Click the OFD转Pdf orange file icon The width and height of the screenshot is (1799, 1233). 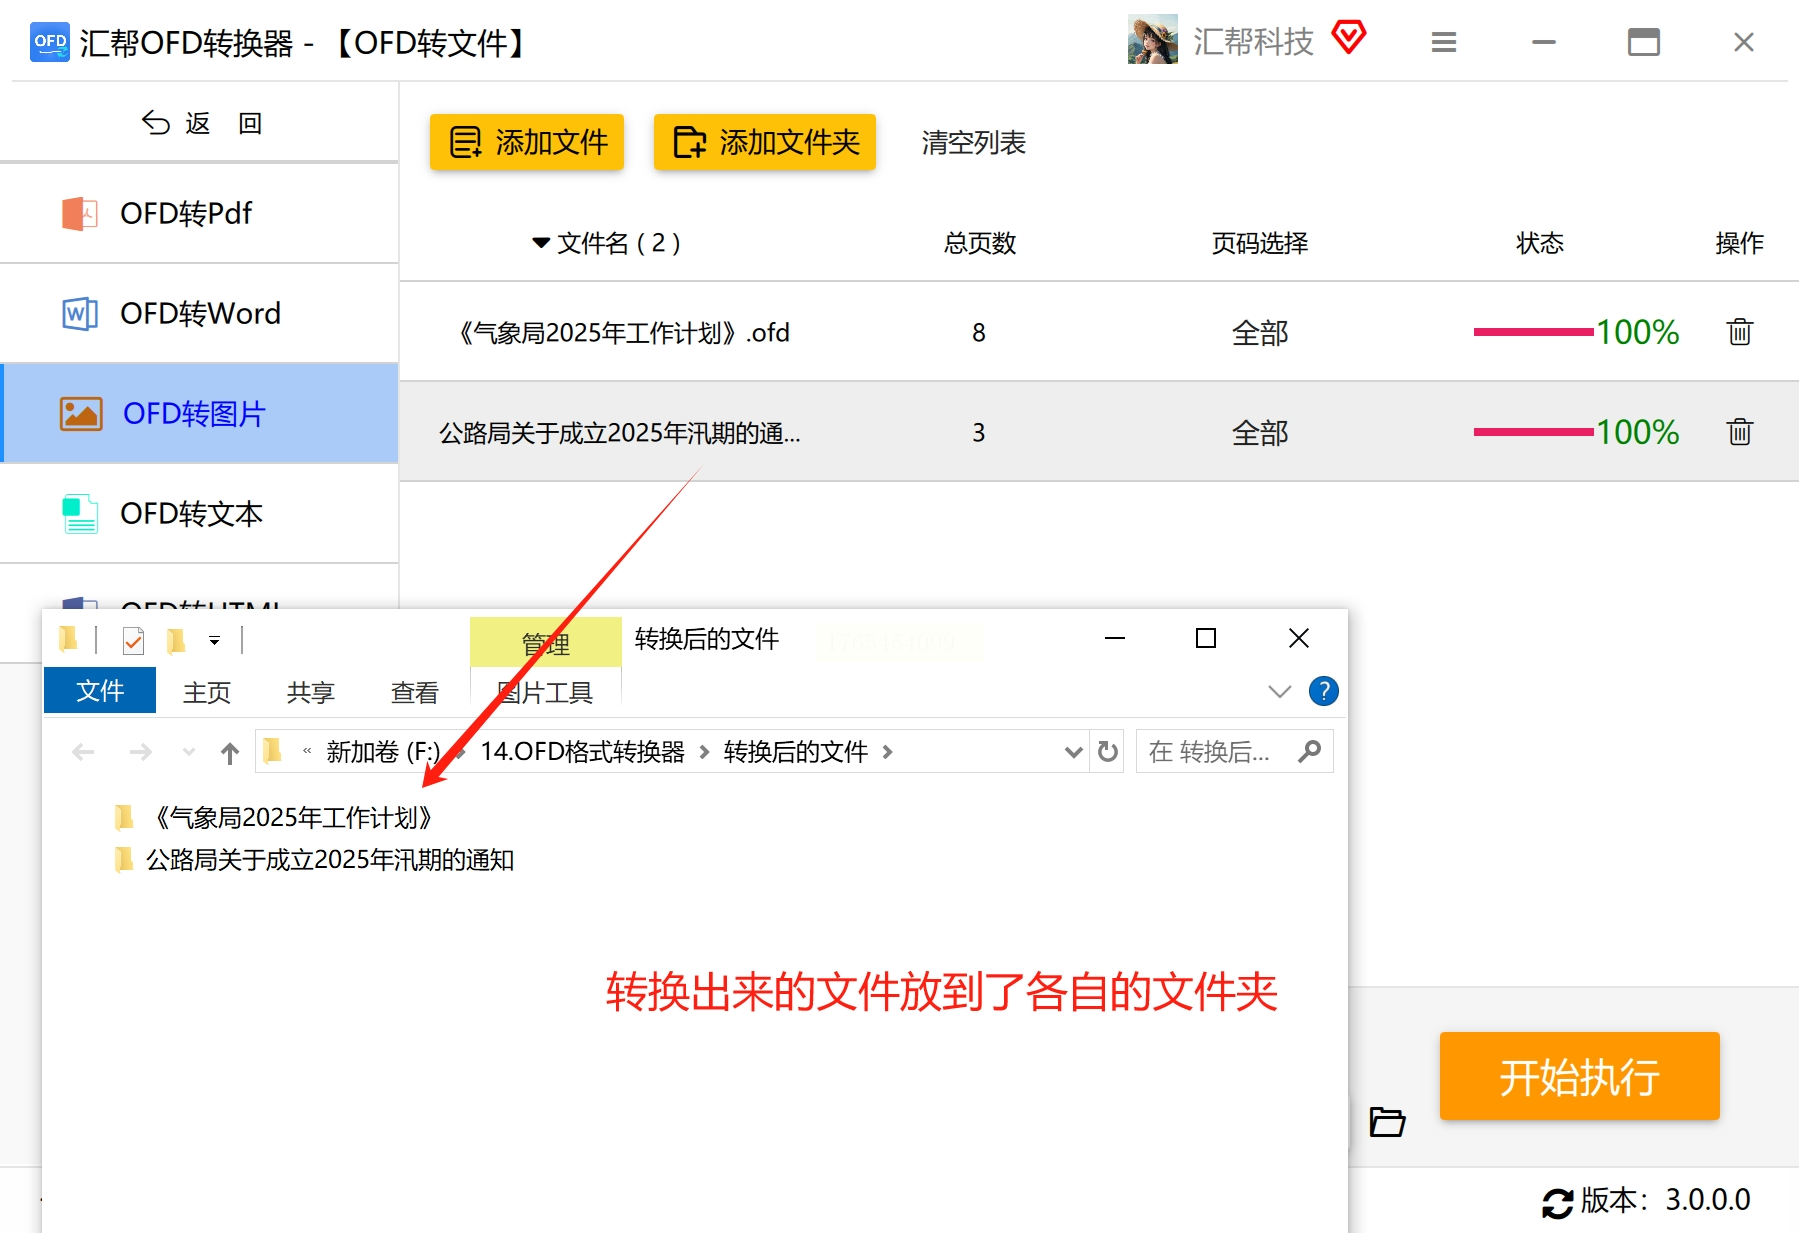(80, 213)
